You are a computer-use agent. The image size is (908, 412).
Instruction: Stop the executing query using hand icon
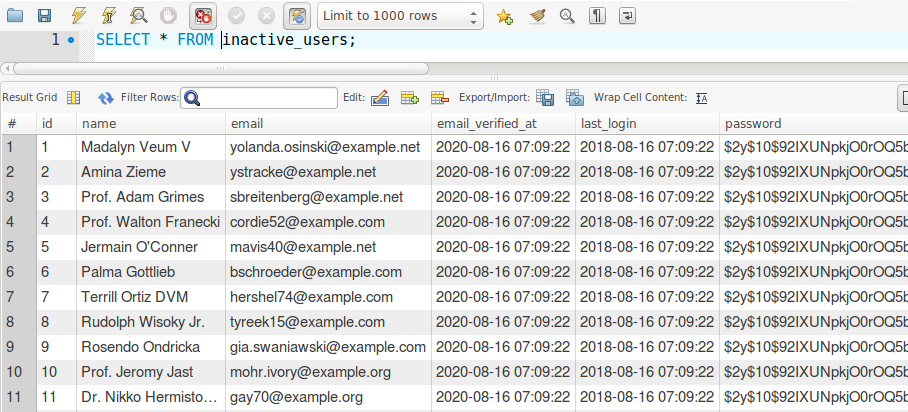pos(168,16)
